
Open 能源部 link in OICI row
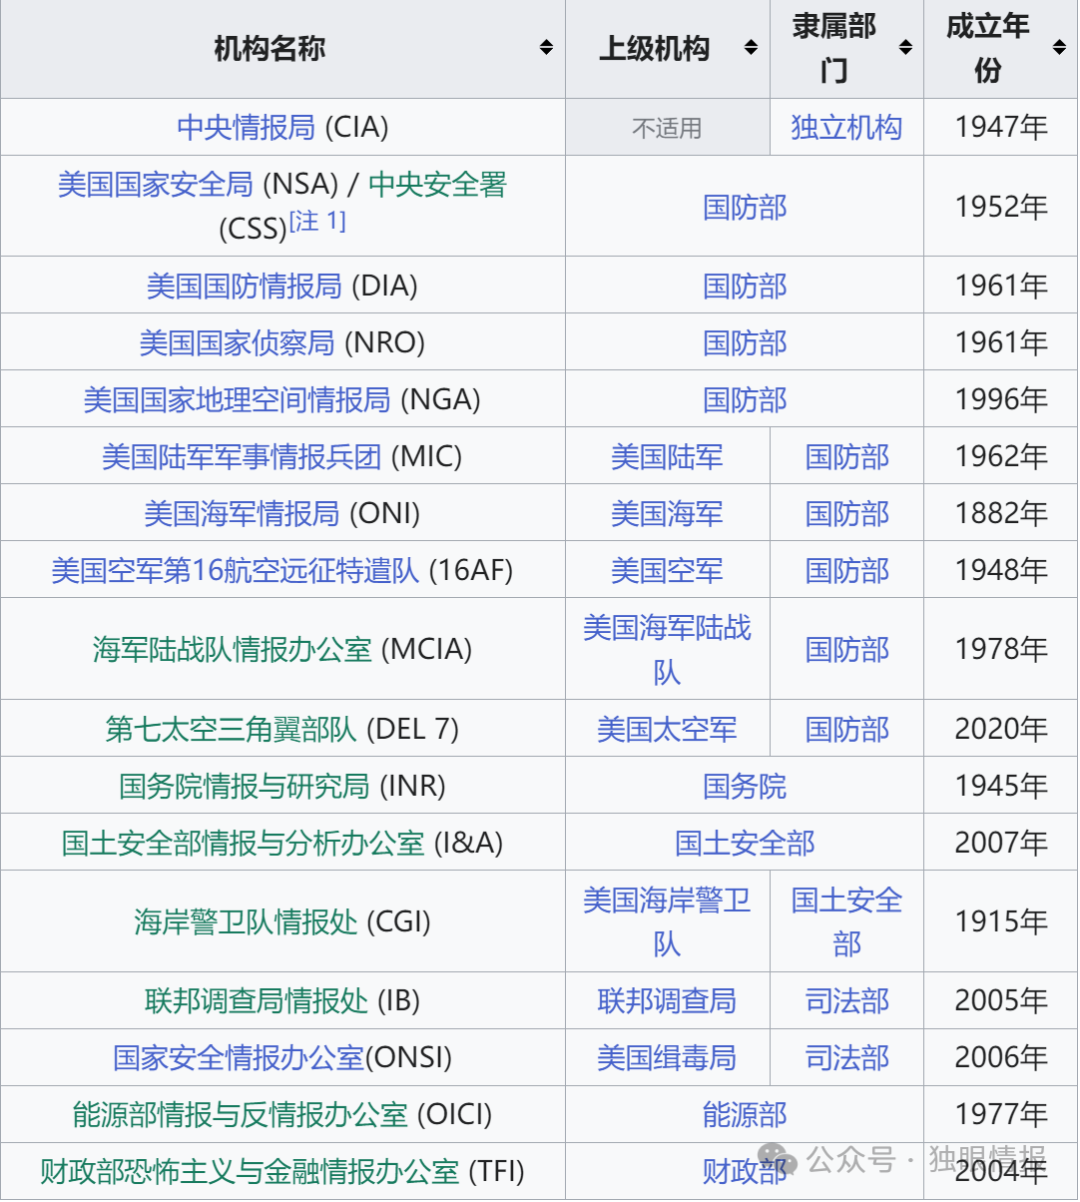(x=745, y=1115)
